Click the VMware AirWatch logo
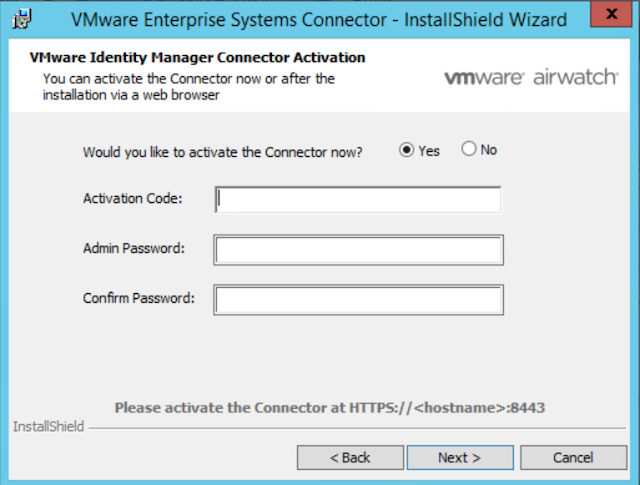 coord(530,77)
